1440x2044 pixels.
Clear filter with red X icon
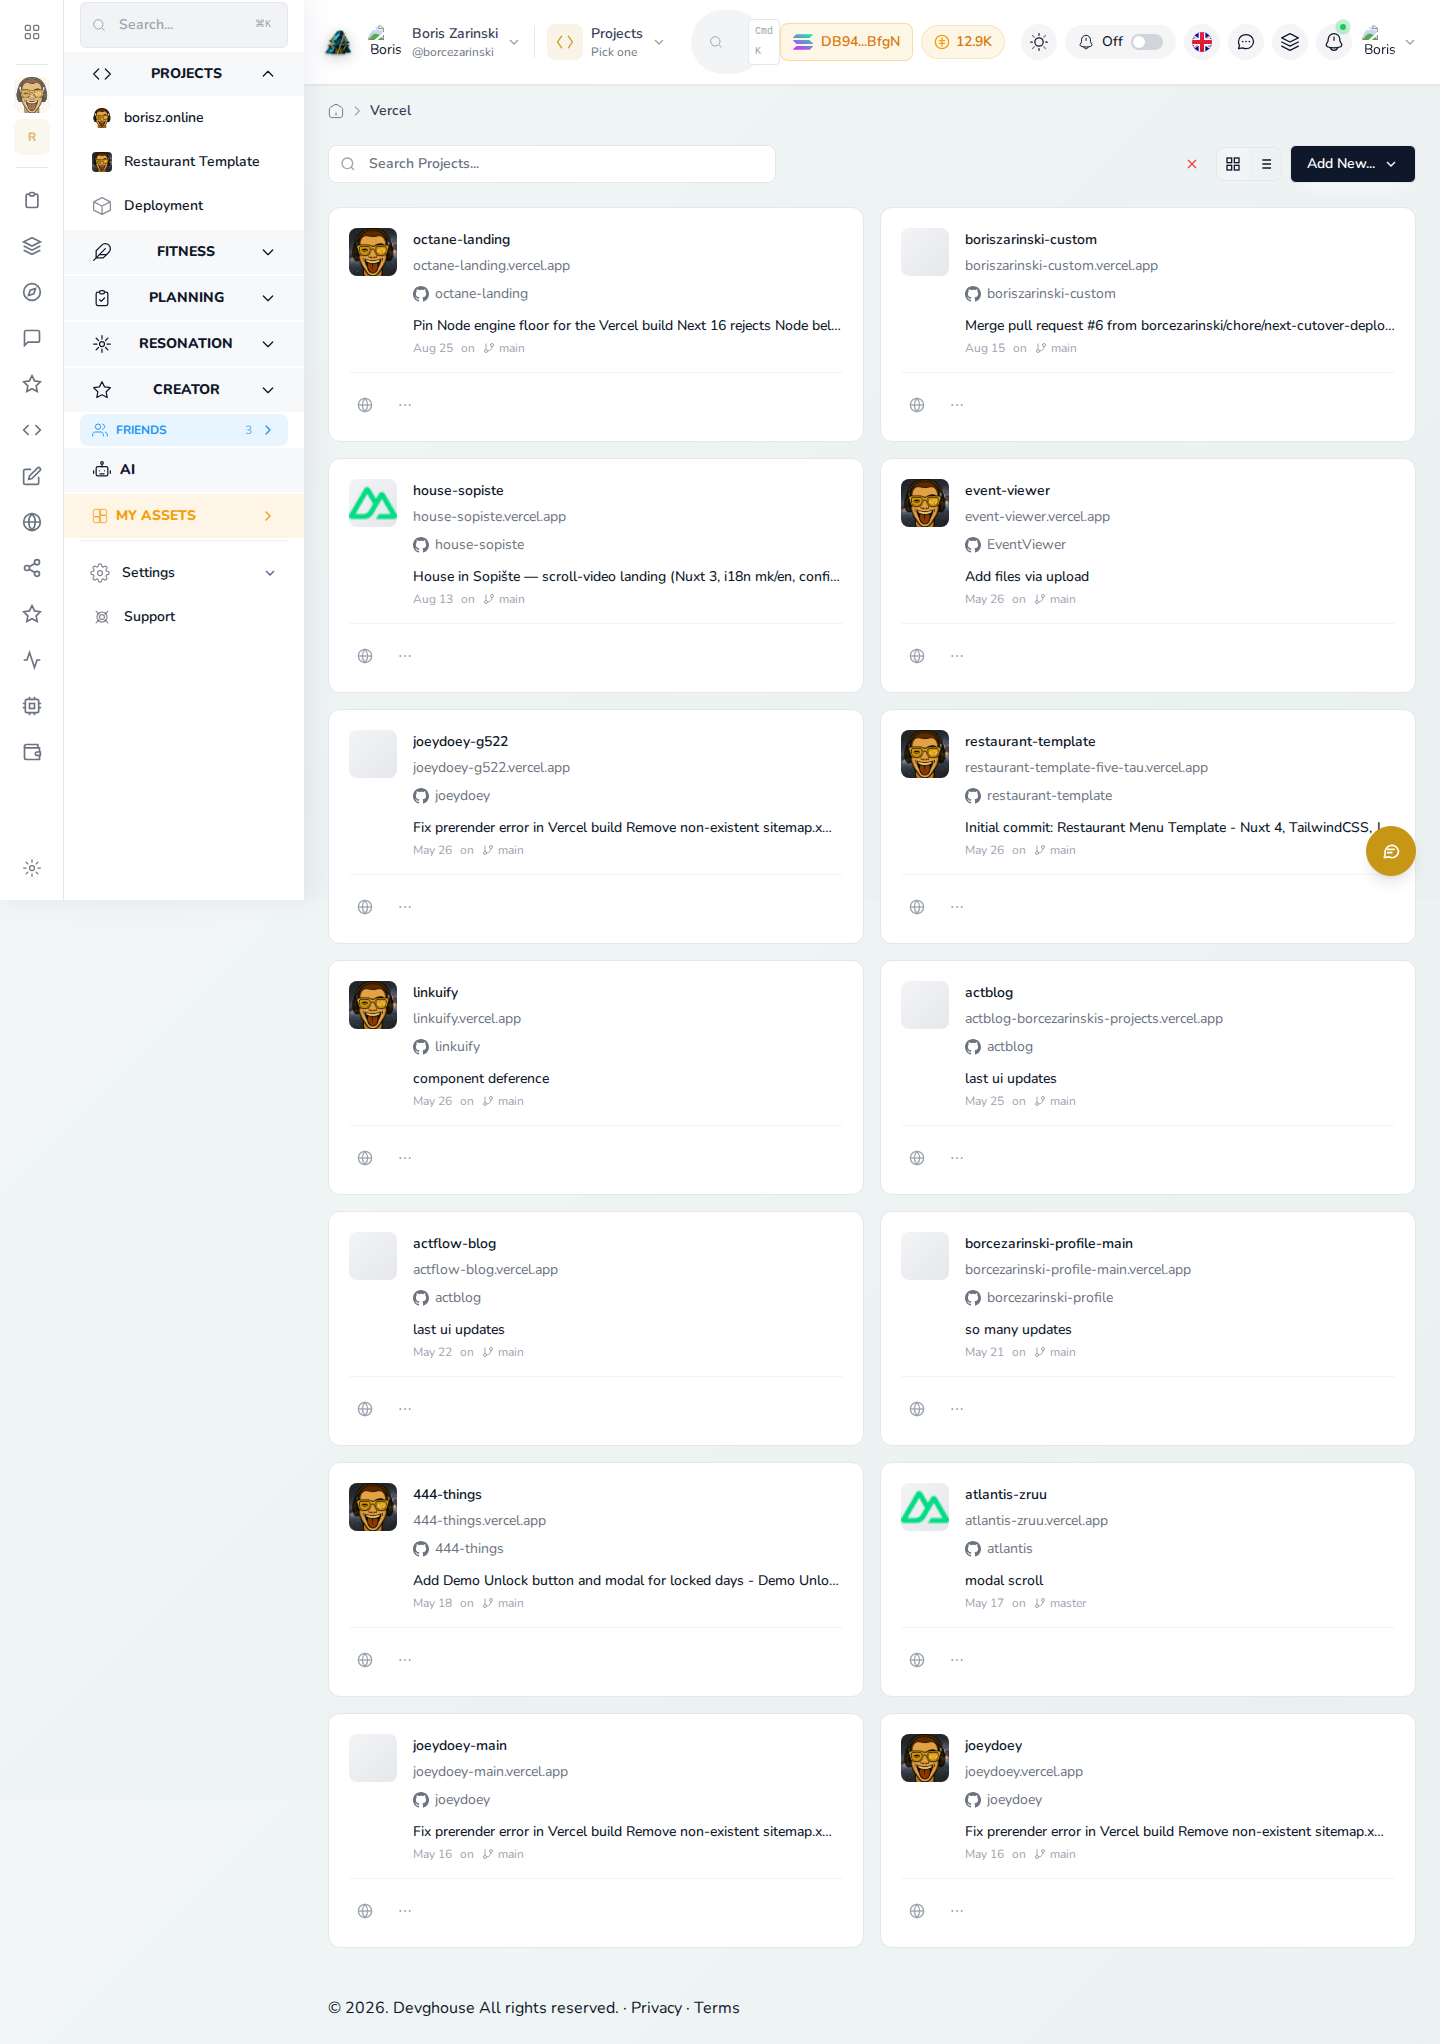pos(1192,164)
